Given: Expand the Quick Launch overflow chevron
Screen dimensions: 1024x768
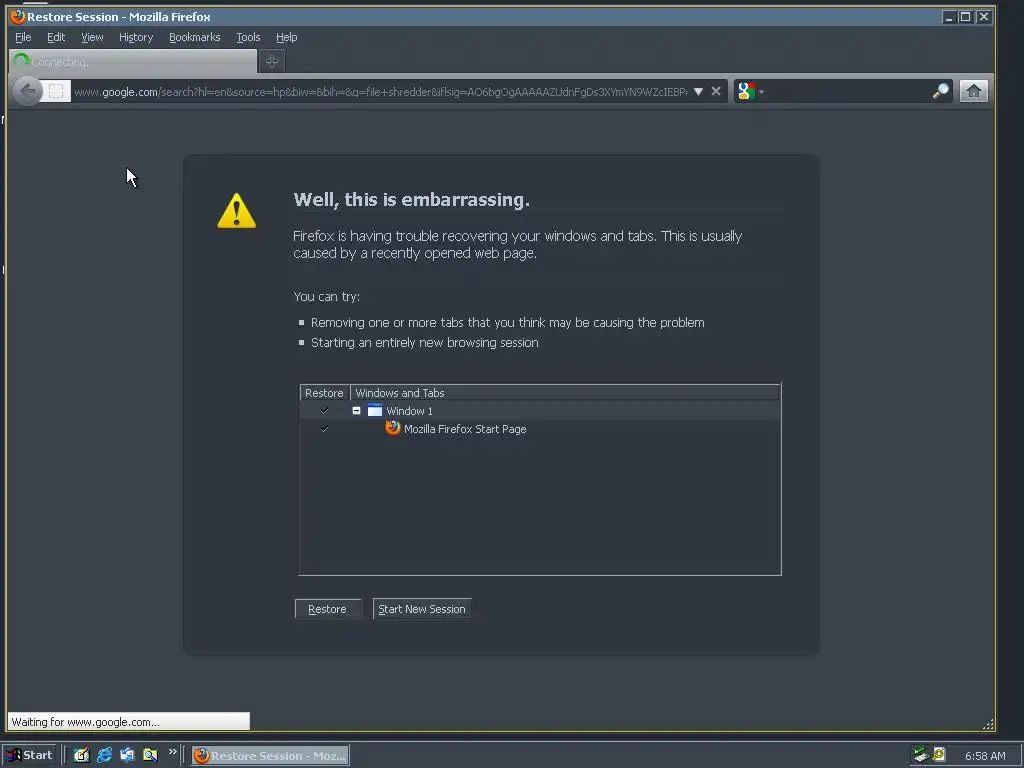Looking at the screenshot, I should coord(172,752).
